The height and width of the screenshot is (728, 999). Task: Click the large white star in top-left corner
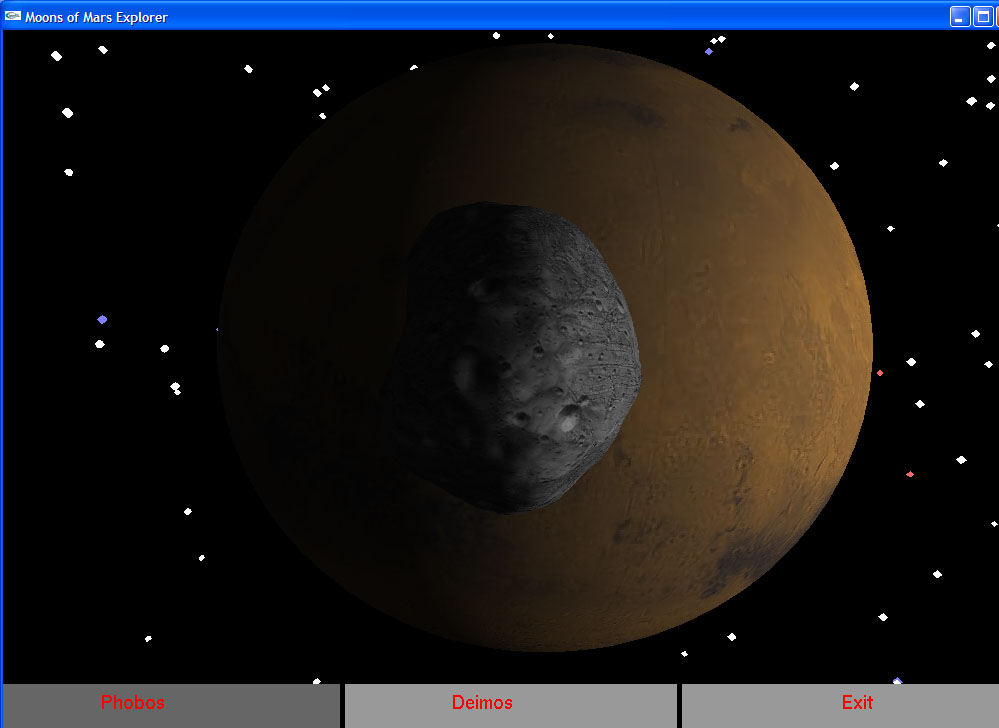pos(57,56)
